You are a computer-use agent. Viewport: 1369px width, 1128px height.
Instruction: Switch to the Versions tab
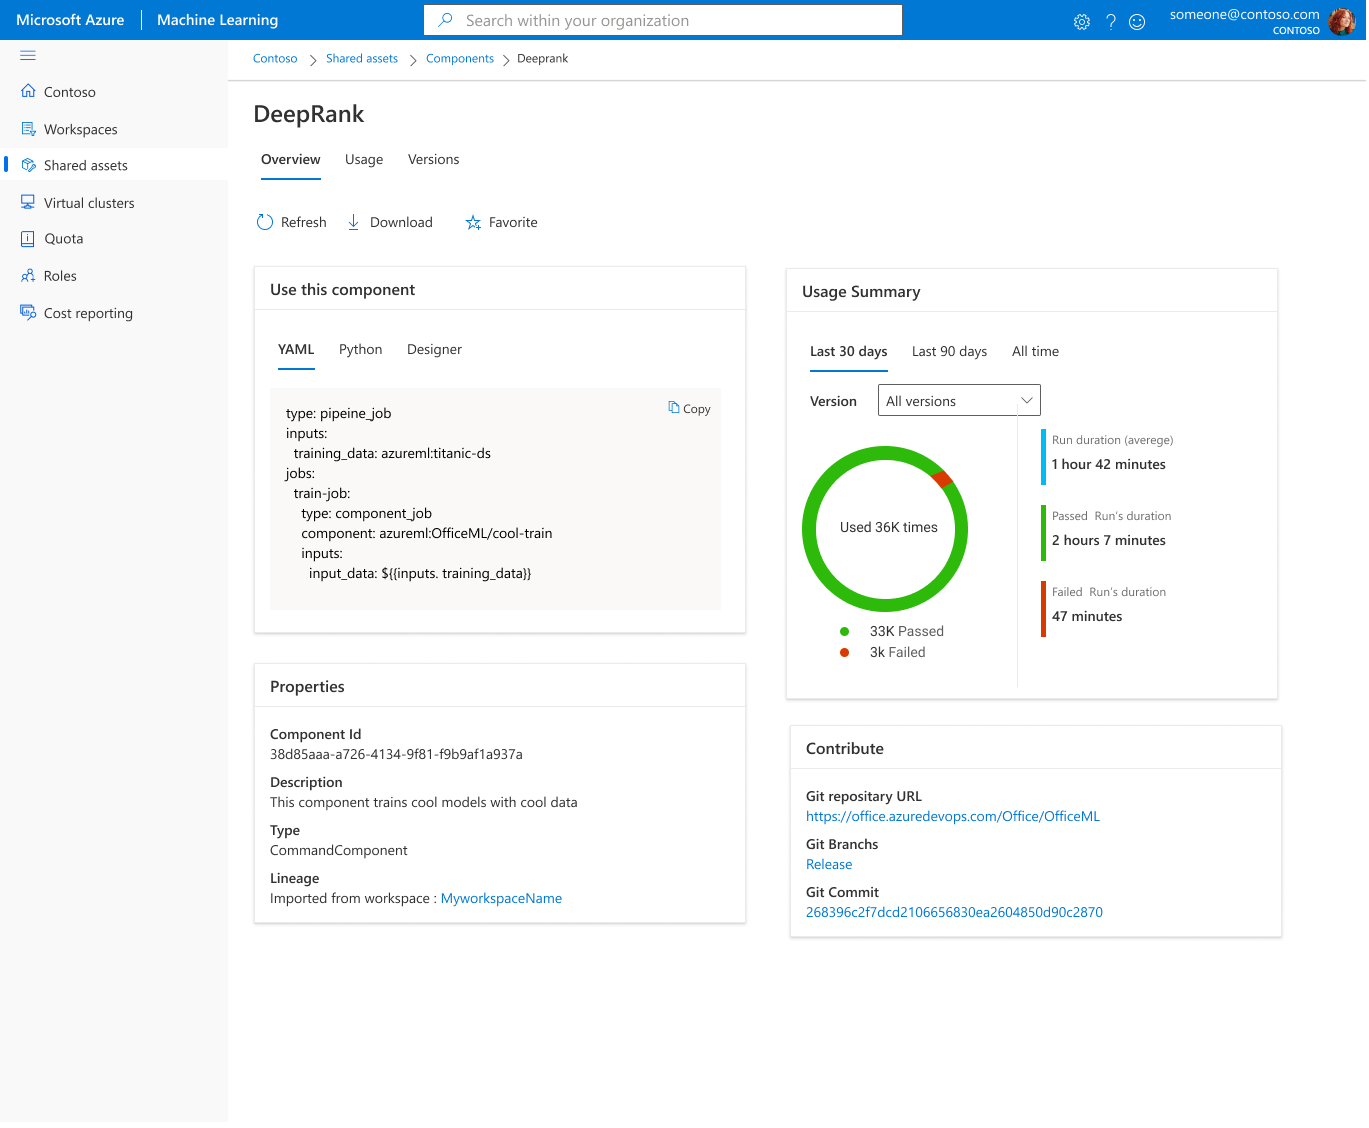tap(434, 160)
